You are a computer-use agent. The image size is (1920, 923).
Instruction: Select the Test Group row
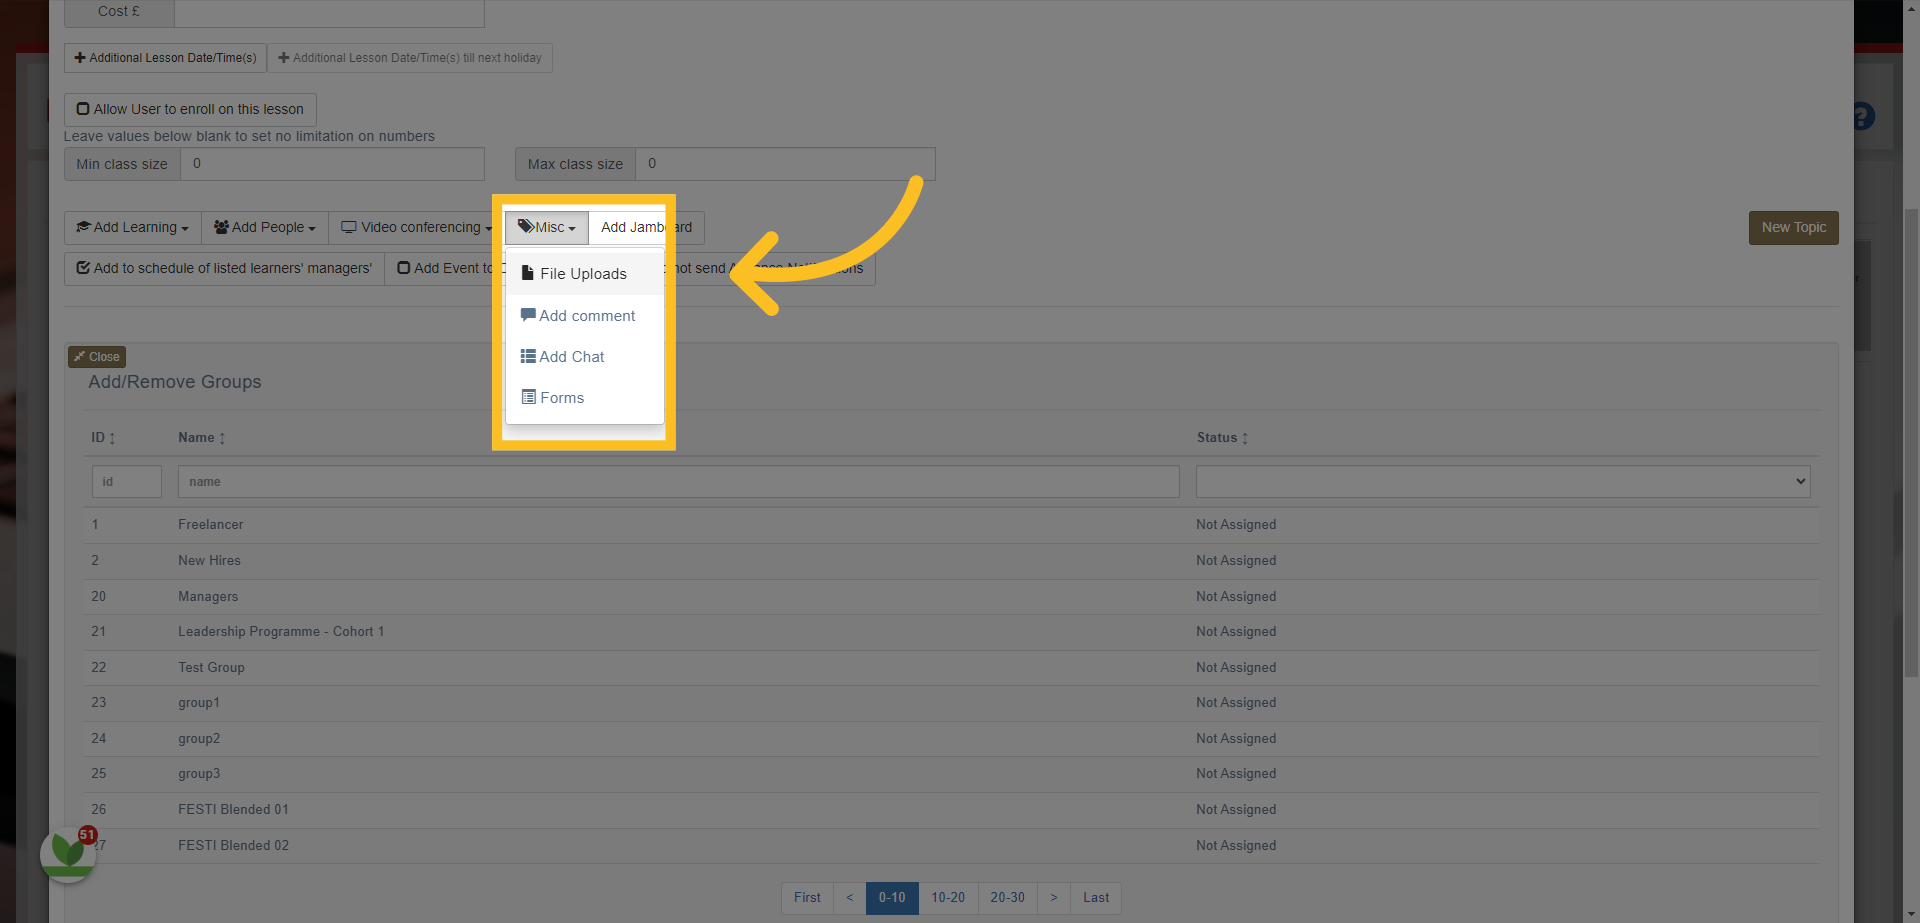[x=951, y=668]
